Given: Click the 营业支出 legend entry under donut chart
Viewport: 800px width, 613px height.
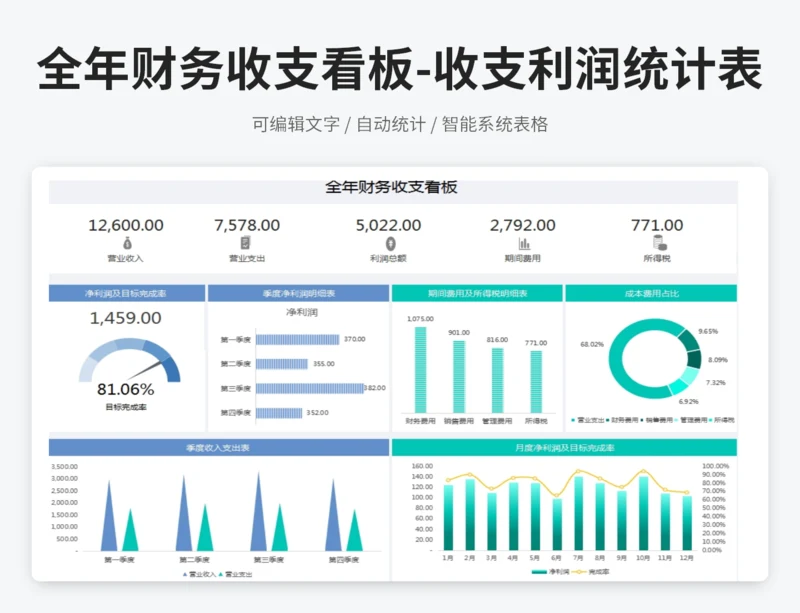Looking at the screenshot, I should pos(587,420).
